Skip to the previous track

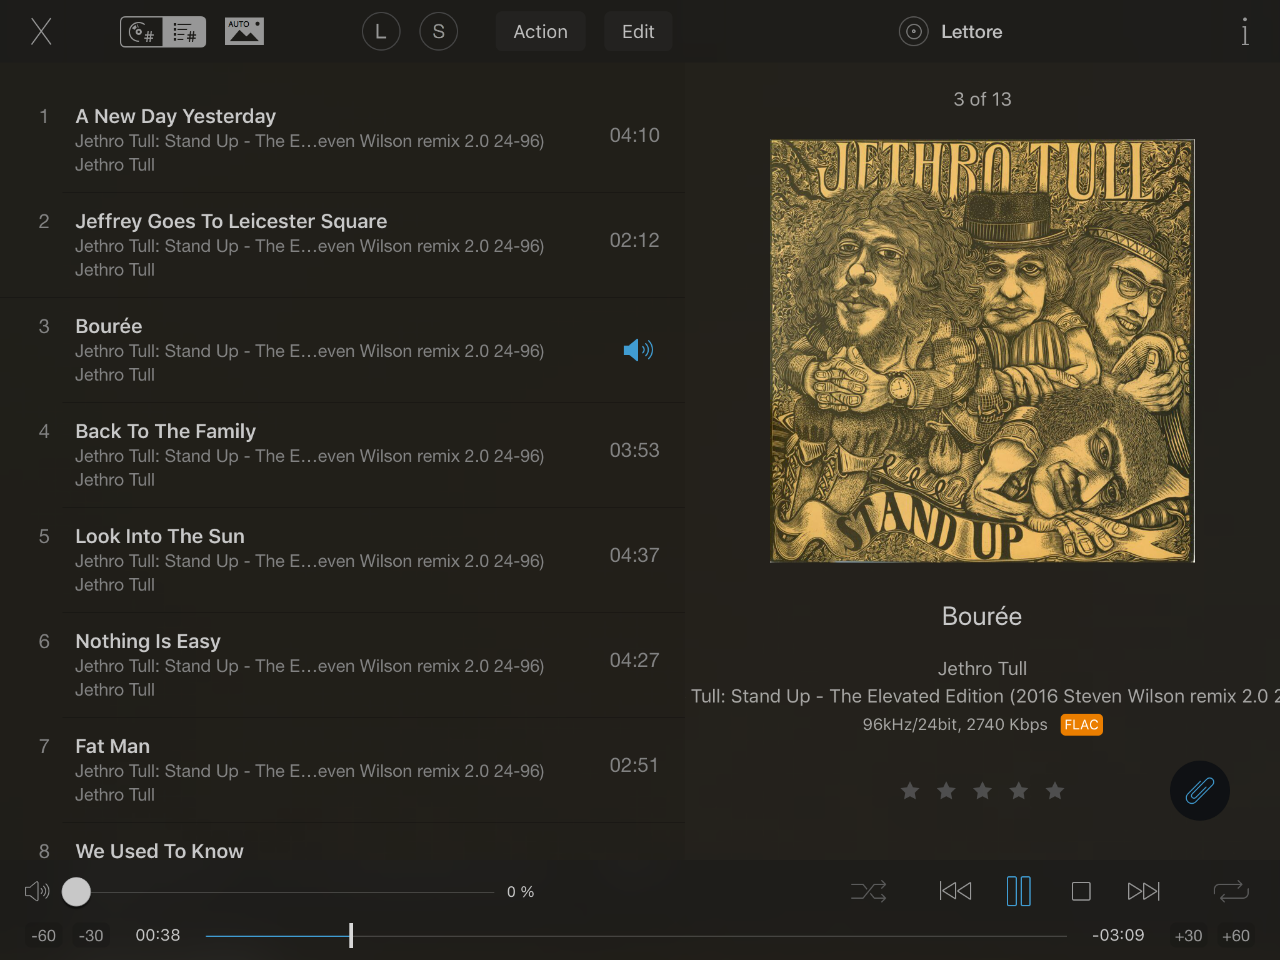coord(955,891)
